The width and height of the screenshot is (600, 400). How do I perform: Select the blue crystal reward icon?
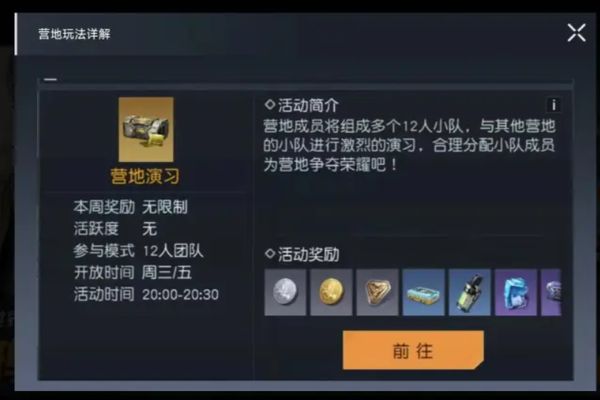pos(516,292)
